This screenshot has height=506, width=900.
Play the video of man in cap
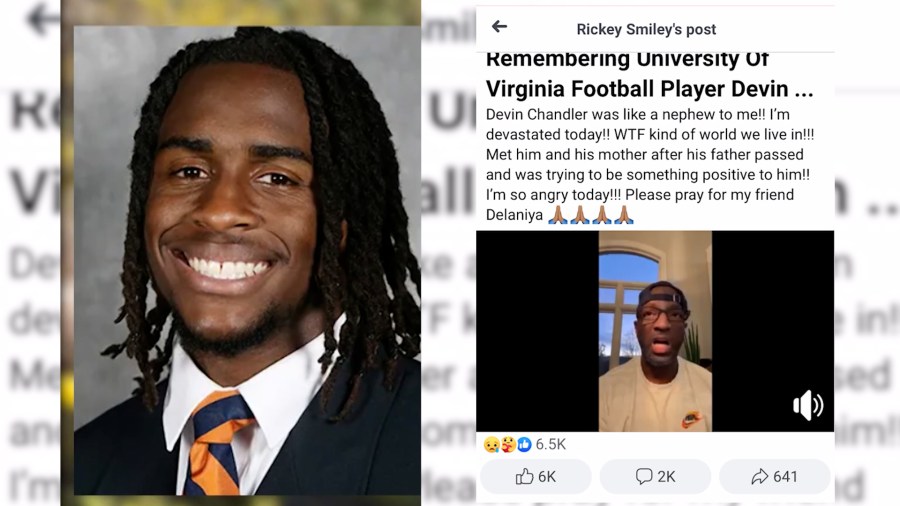655,331
